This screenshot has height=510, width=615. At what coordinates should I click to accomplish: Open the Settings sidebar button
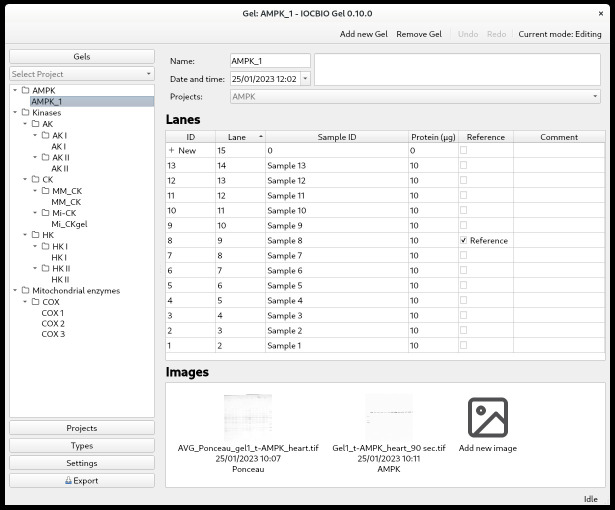pyautogui.click(x=82, y=463)
